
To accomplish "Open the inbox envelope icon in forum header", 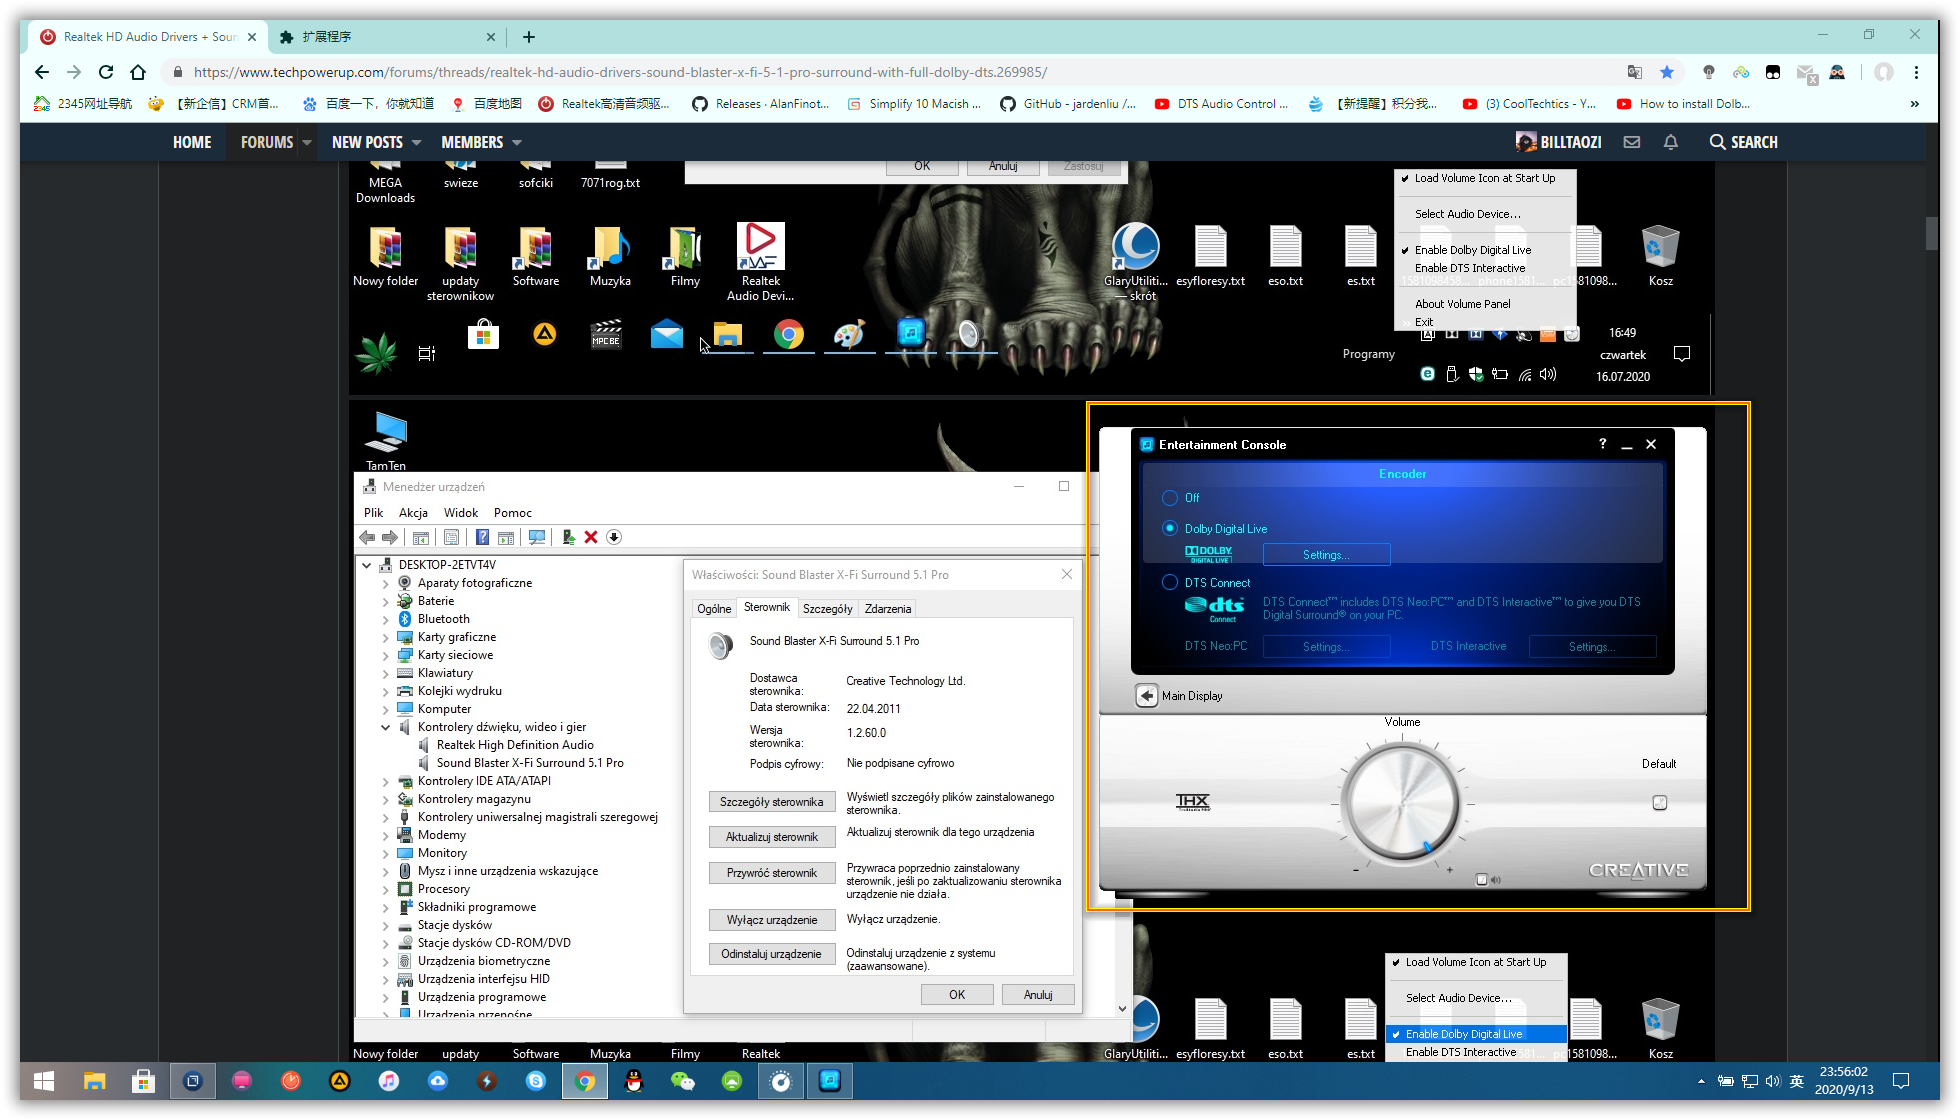I will (x=1632, y=142).
